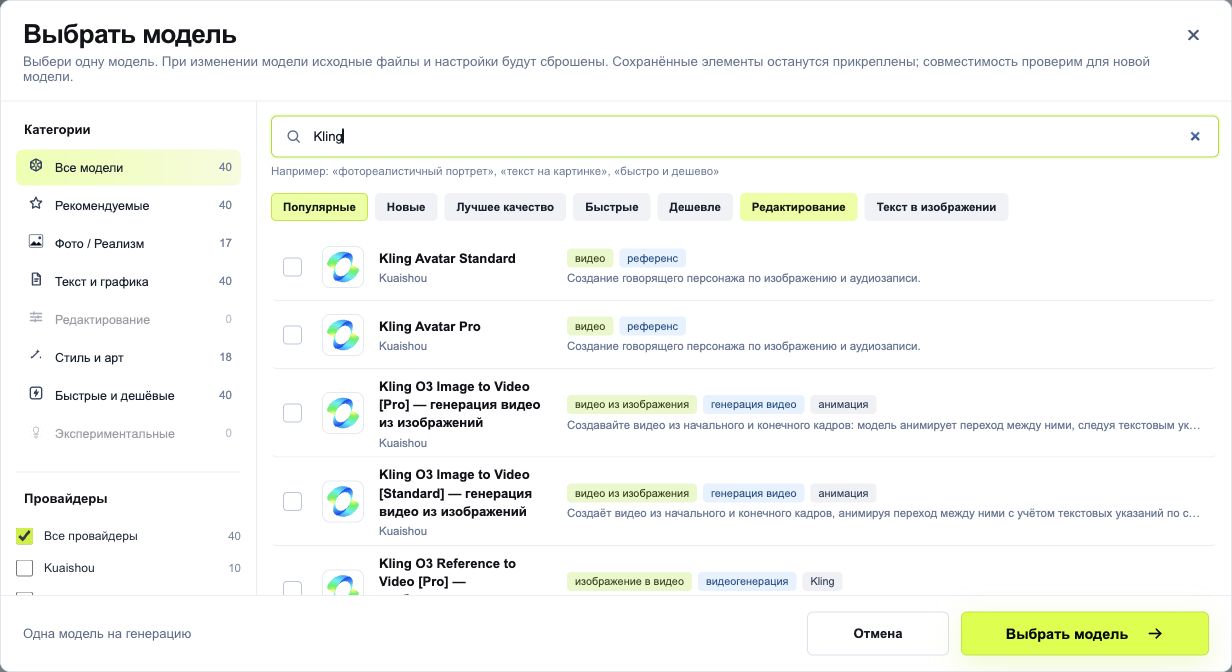Uncheck the Все провайдеры checkbox
The height and width of the screenshot is (672, 1232).
coord(25,536)
